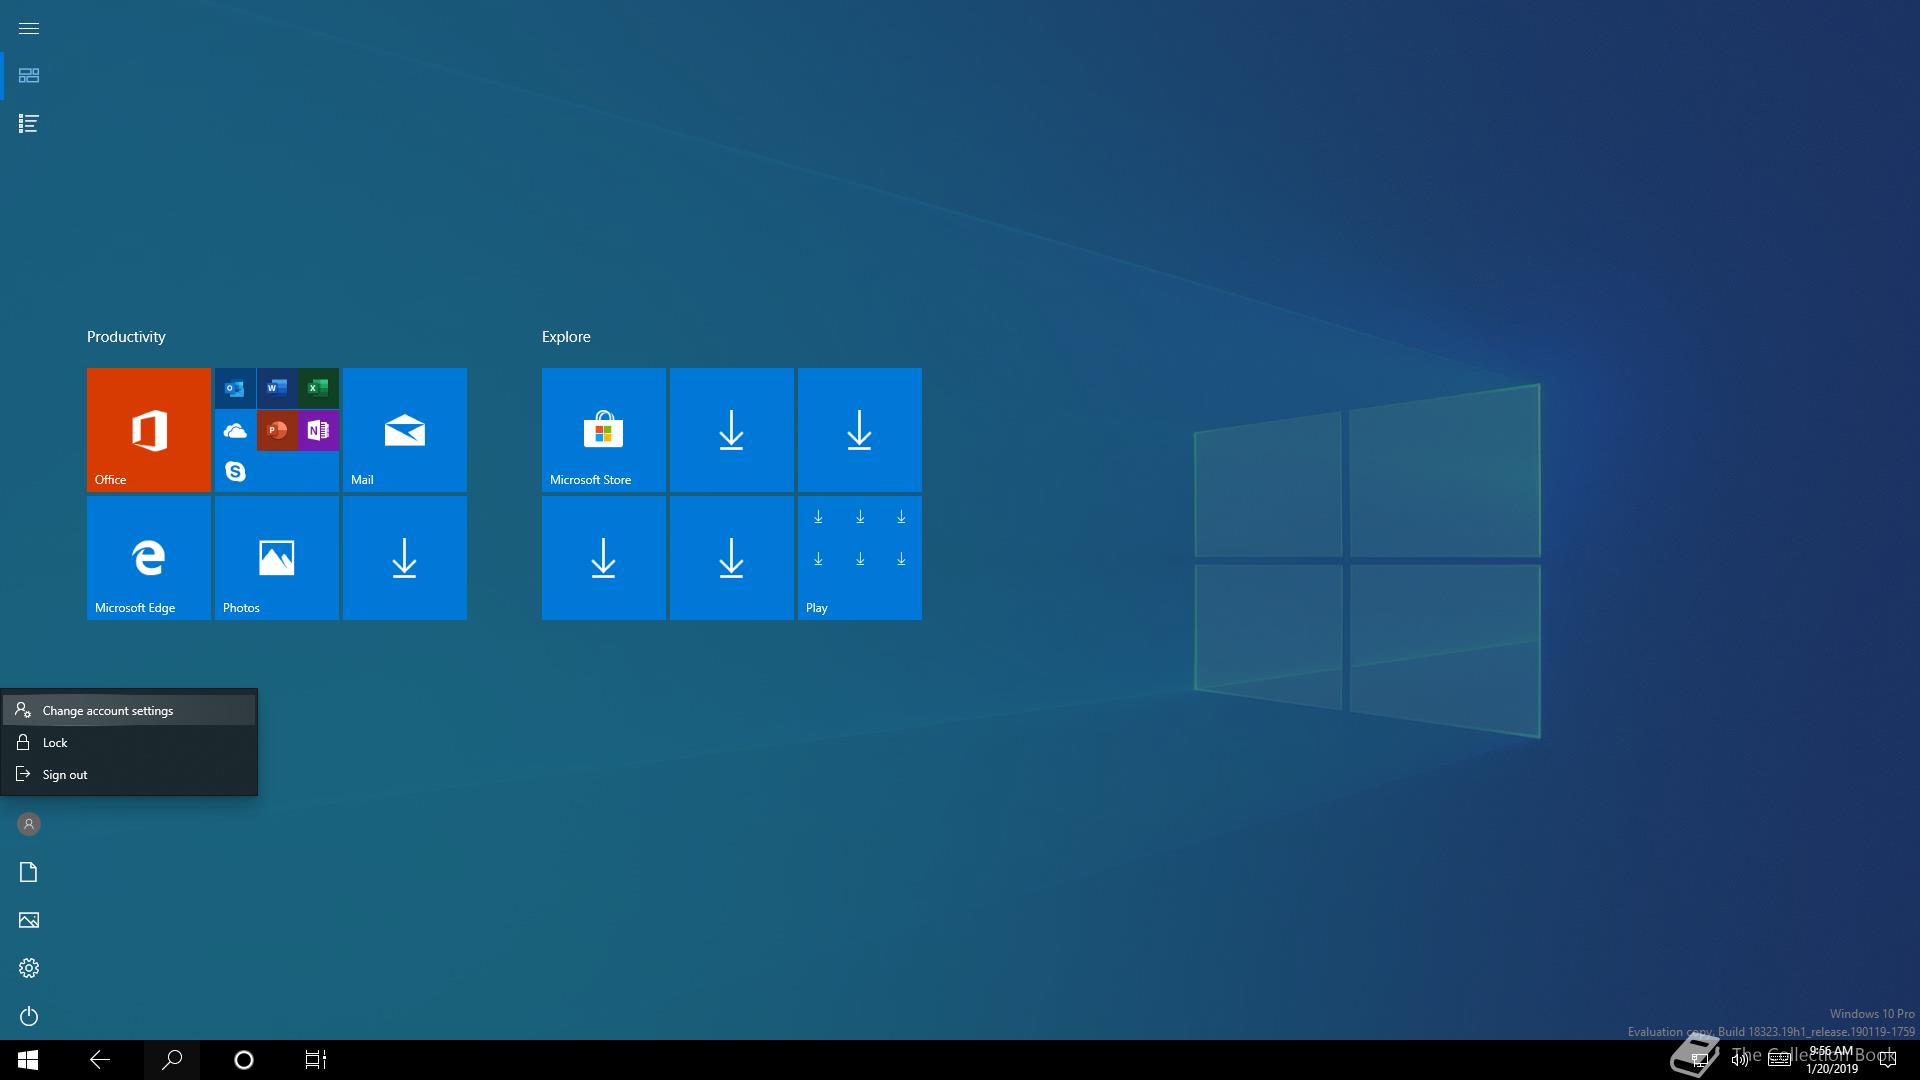The image size is (1920, 1080).
Task: Launch Excel from the Office folder tile
Action: point(318,388)
